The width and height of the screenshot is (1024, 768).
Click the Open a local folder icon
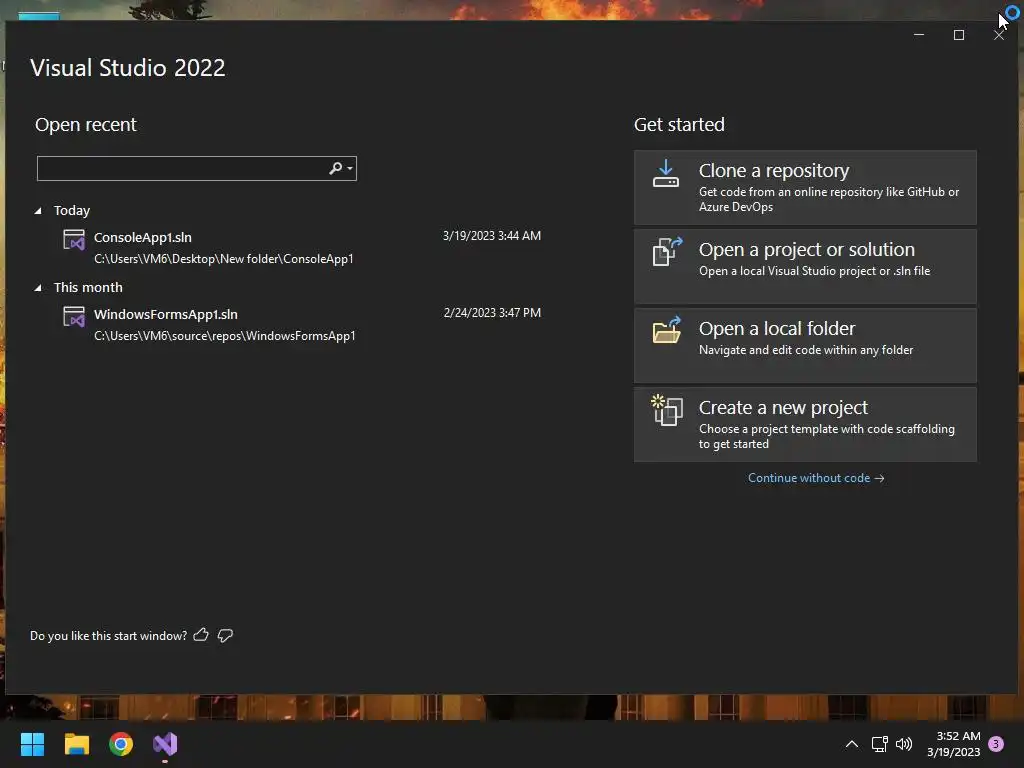click(x=667, y=330)
